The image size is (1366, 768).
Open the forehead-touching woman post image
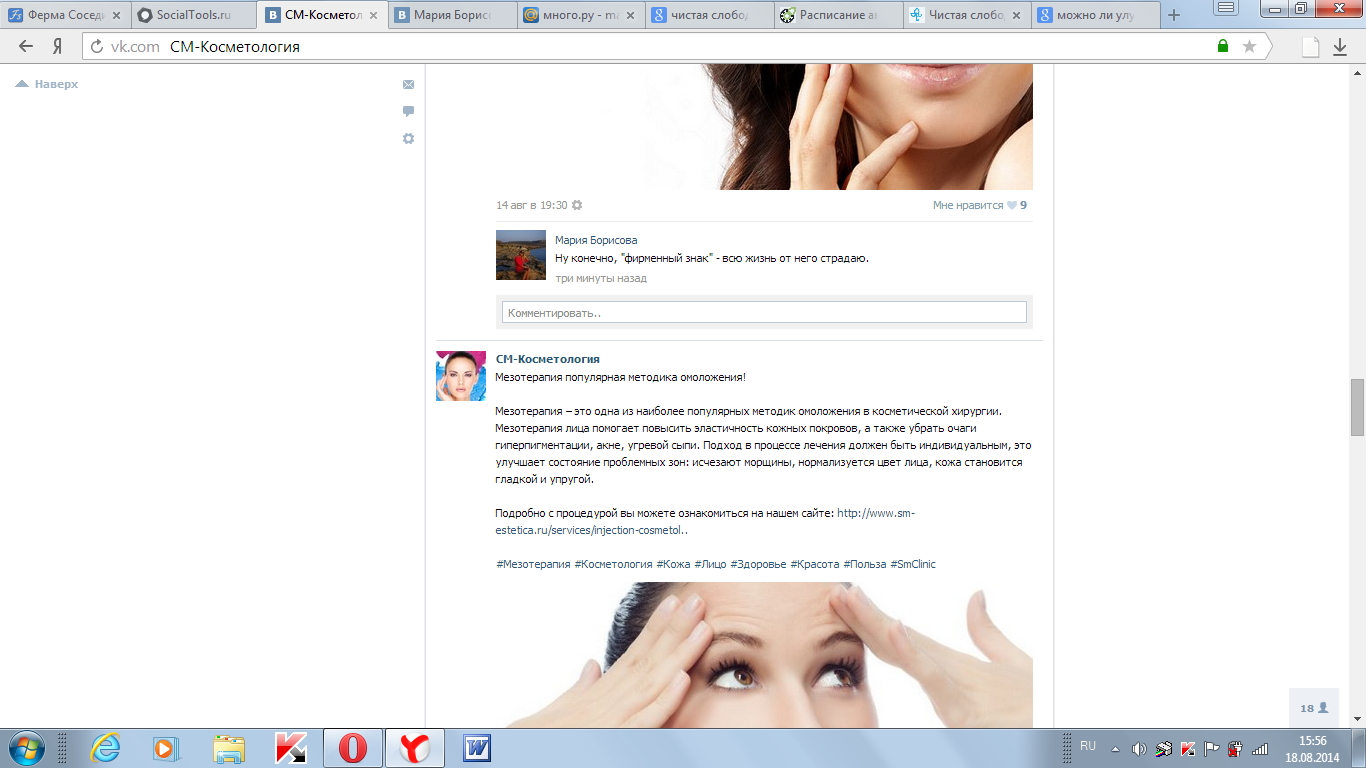[x=765, y=654]
